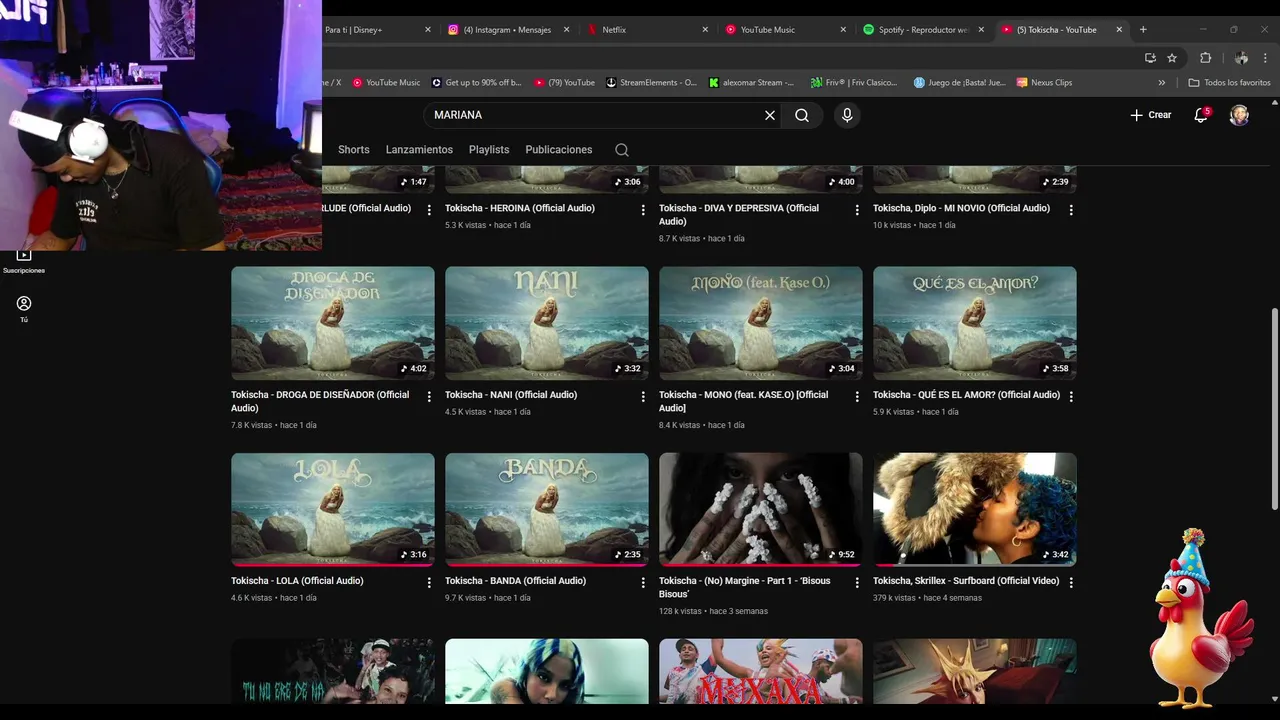The height and width of the screenshot is (720, 1280).
Task: Open Todos los favoritos folder
Action: (1229, 83)
